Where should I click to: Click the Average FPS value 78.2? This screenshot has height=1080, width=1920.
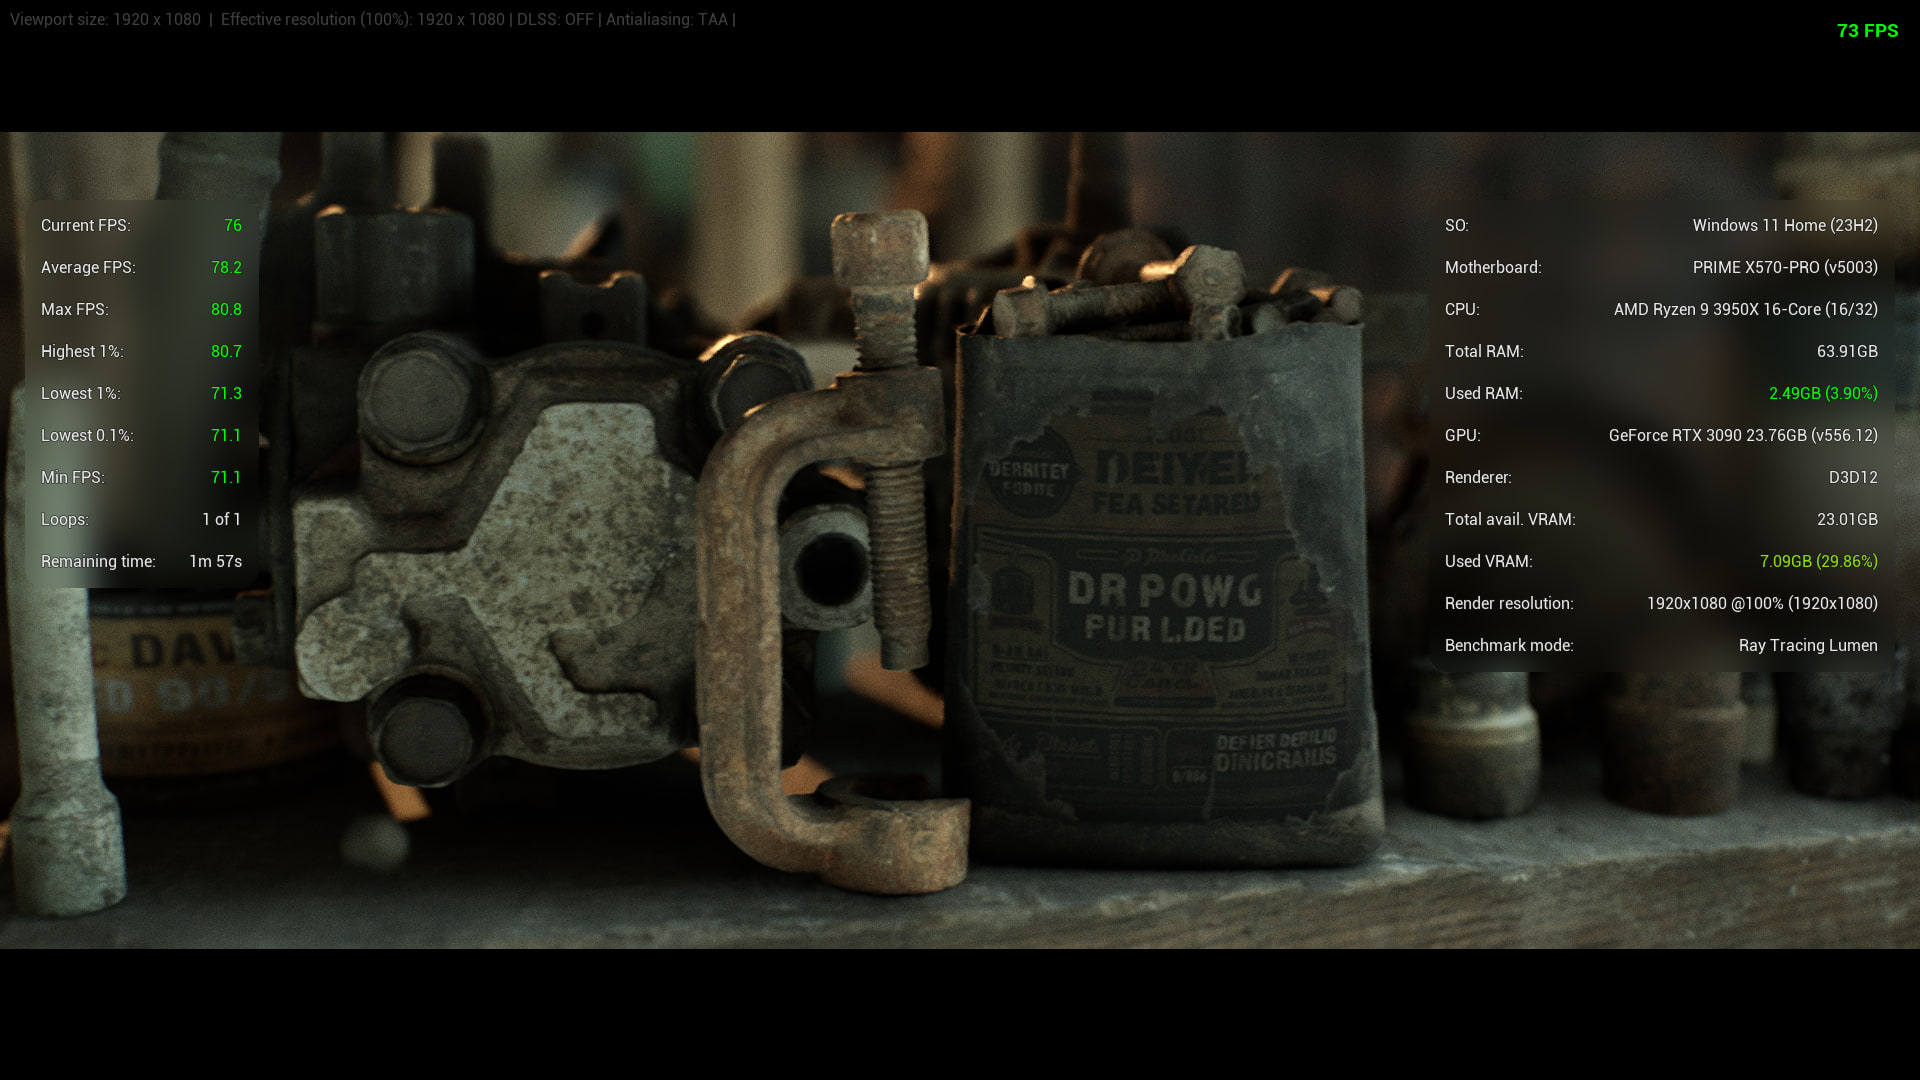point(225,267)
